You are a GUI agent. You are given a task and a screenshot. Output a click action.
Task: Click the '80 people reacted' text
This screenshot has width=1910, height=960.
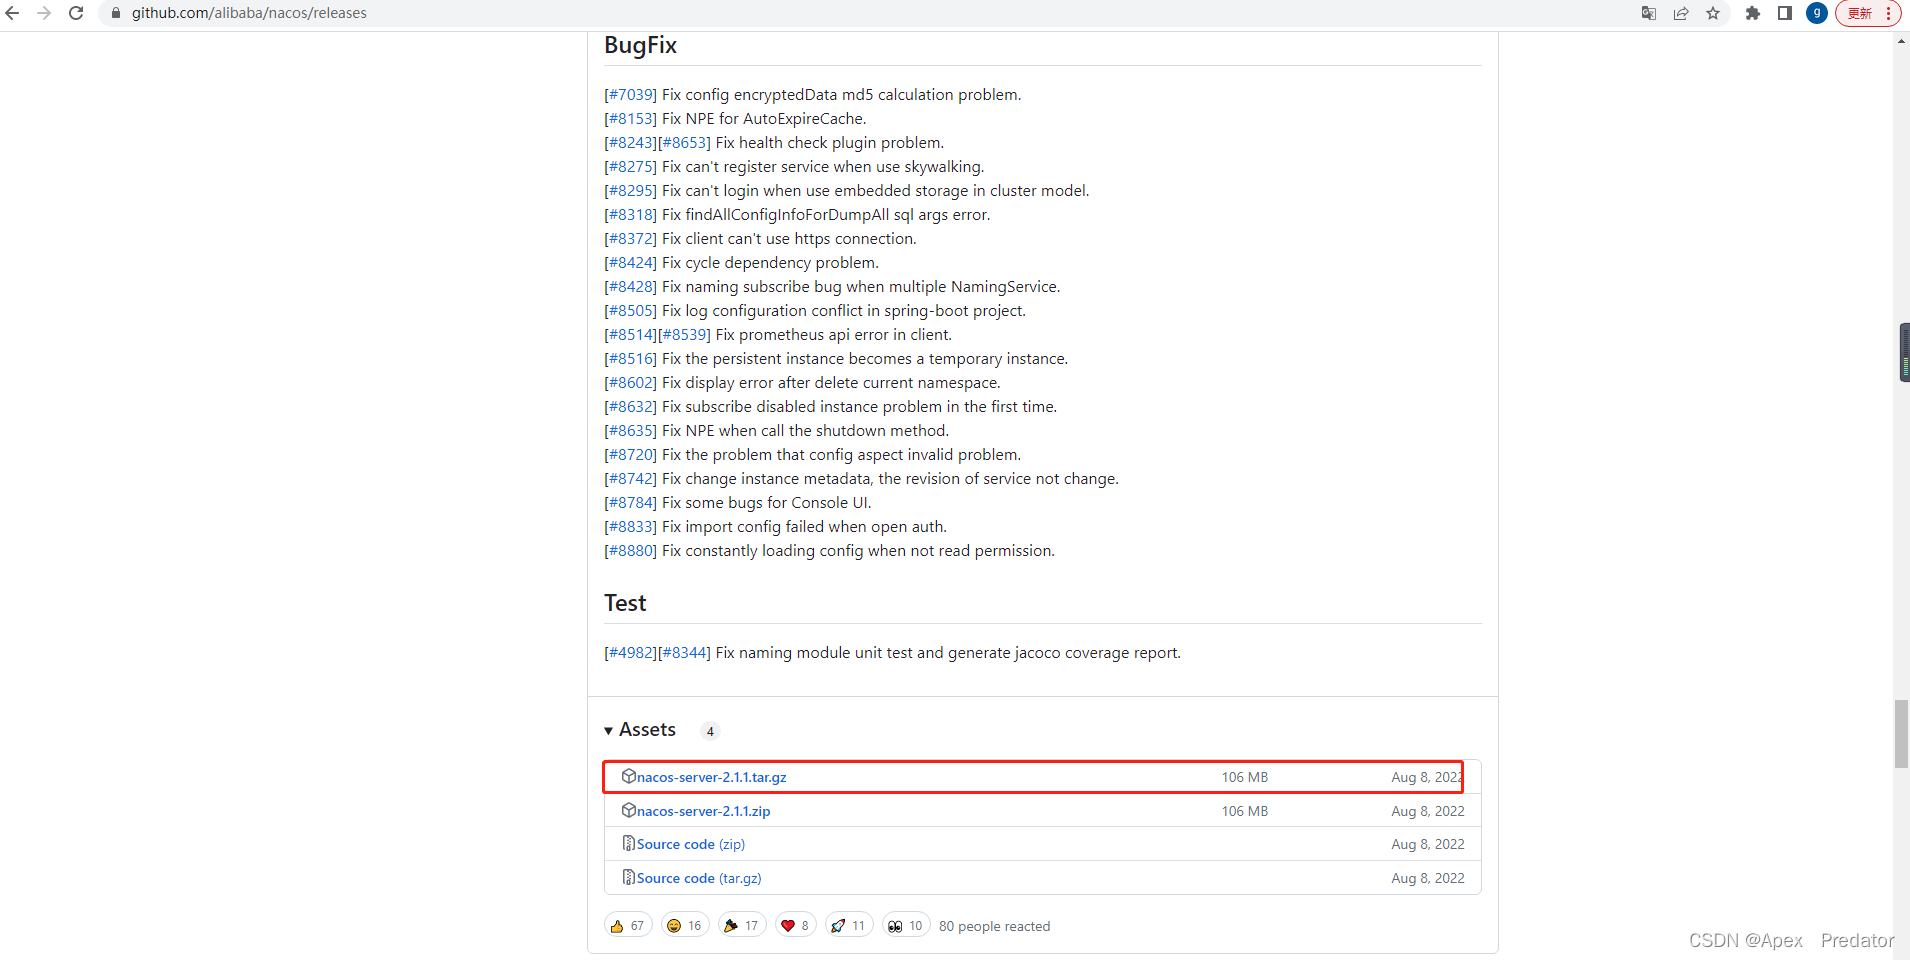(994, 926)
